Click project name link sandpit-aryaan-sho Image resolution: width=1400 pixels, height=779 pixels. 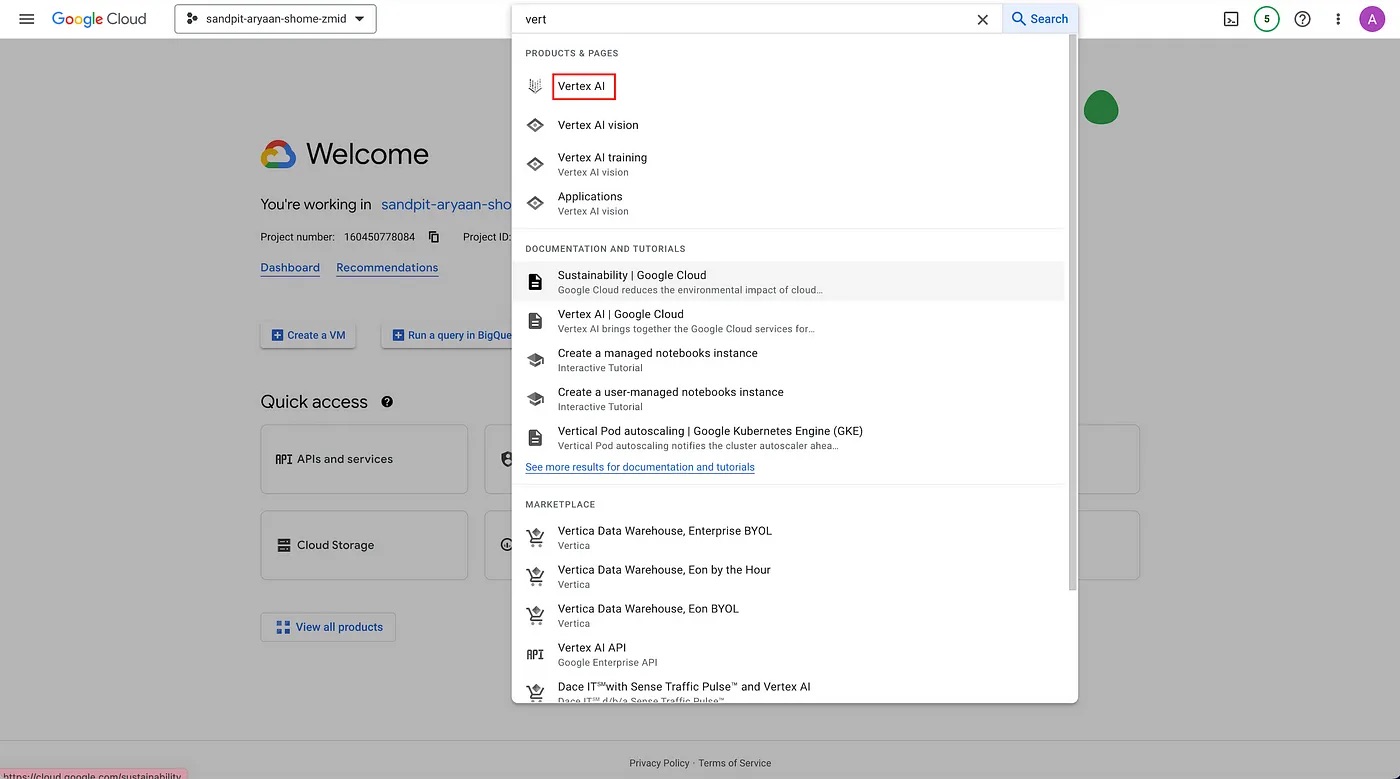(446, 204)
